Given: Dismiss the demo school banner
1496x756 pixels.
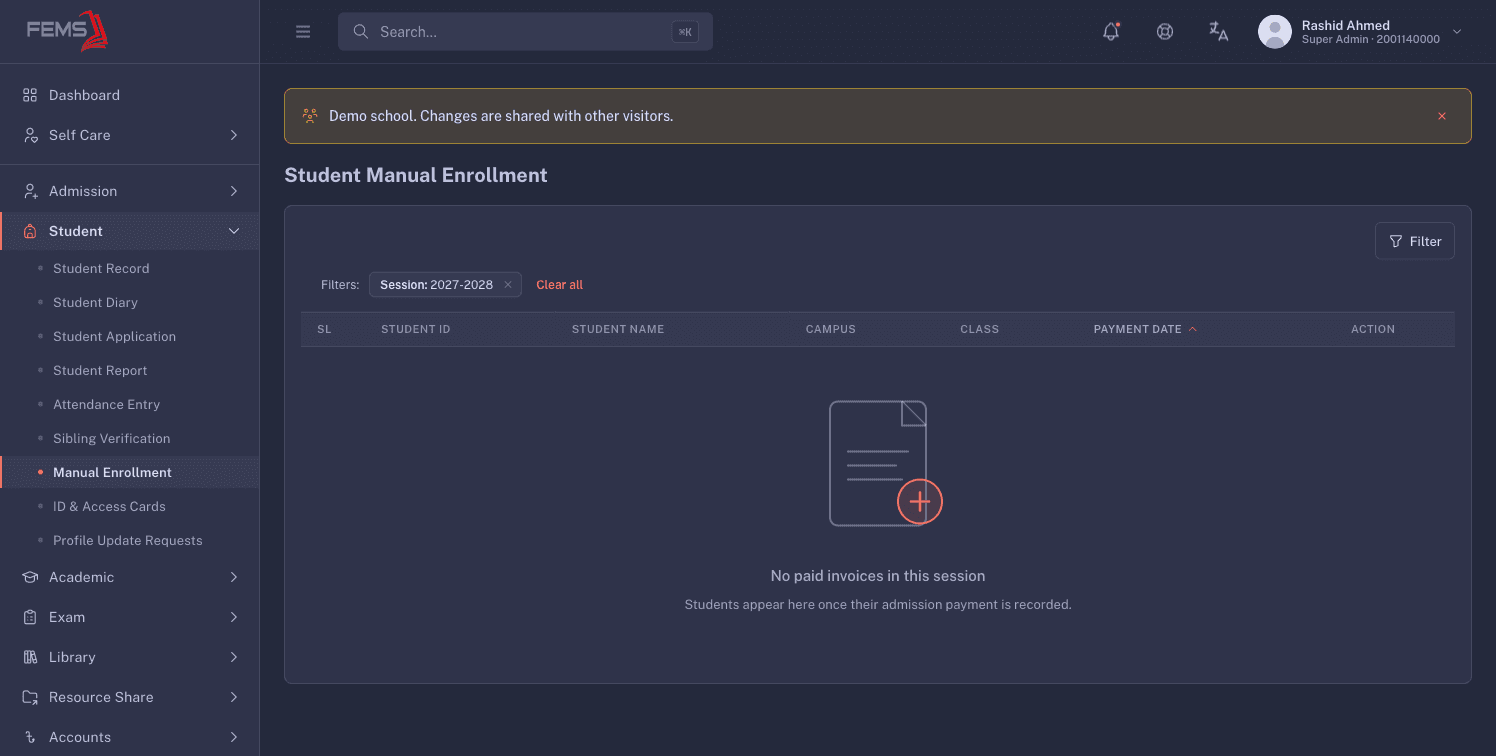Looking at the screenshot, I should pyautogui.click(x=1442, y=116).
